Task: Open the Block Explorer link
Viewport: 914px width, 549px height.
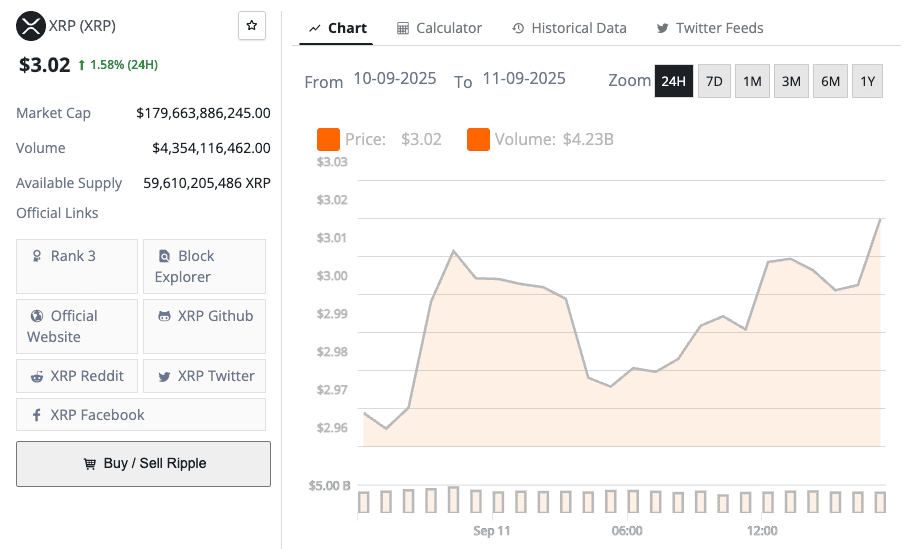Action: click(x=205, y=266)
